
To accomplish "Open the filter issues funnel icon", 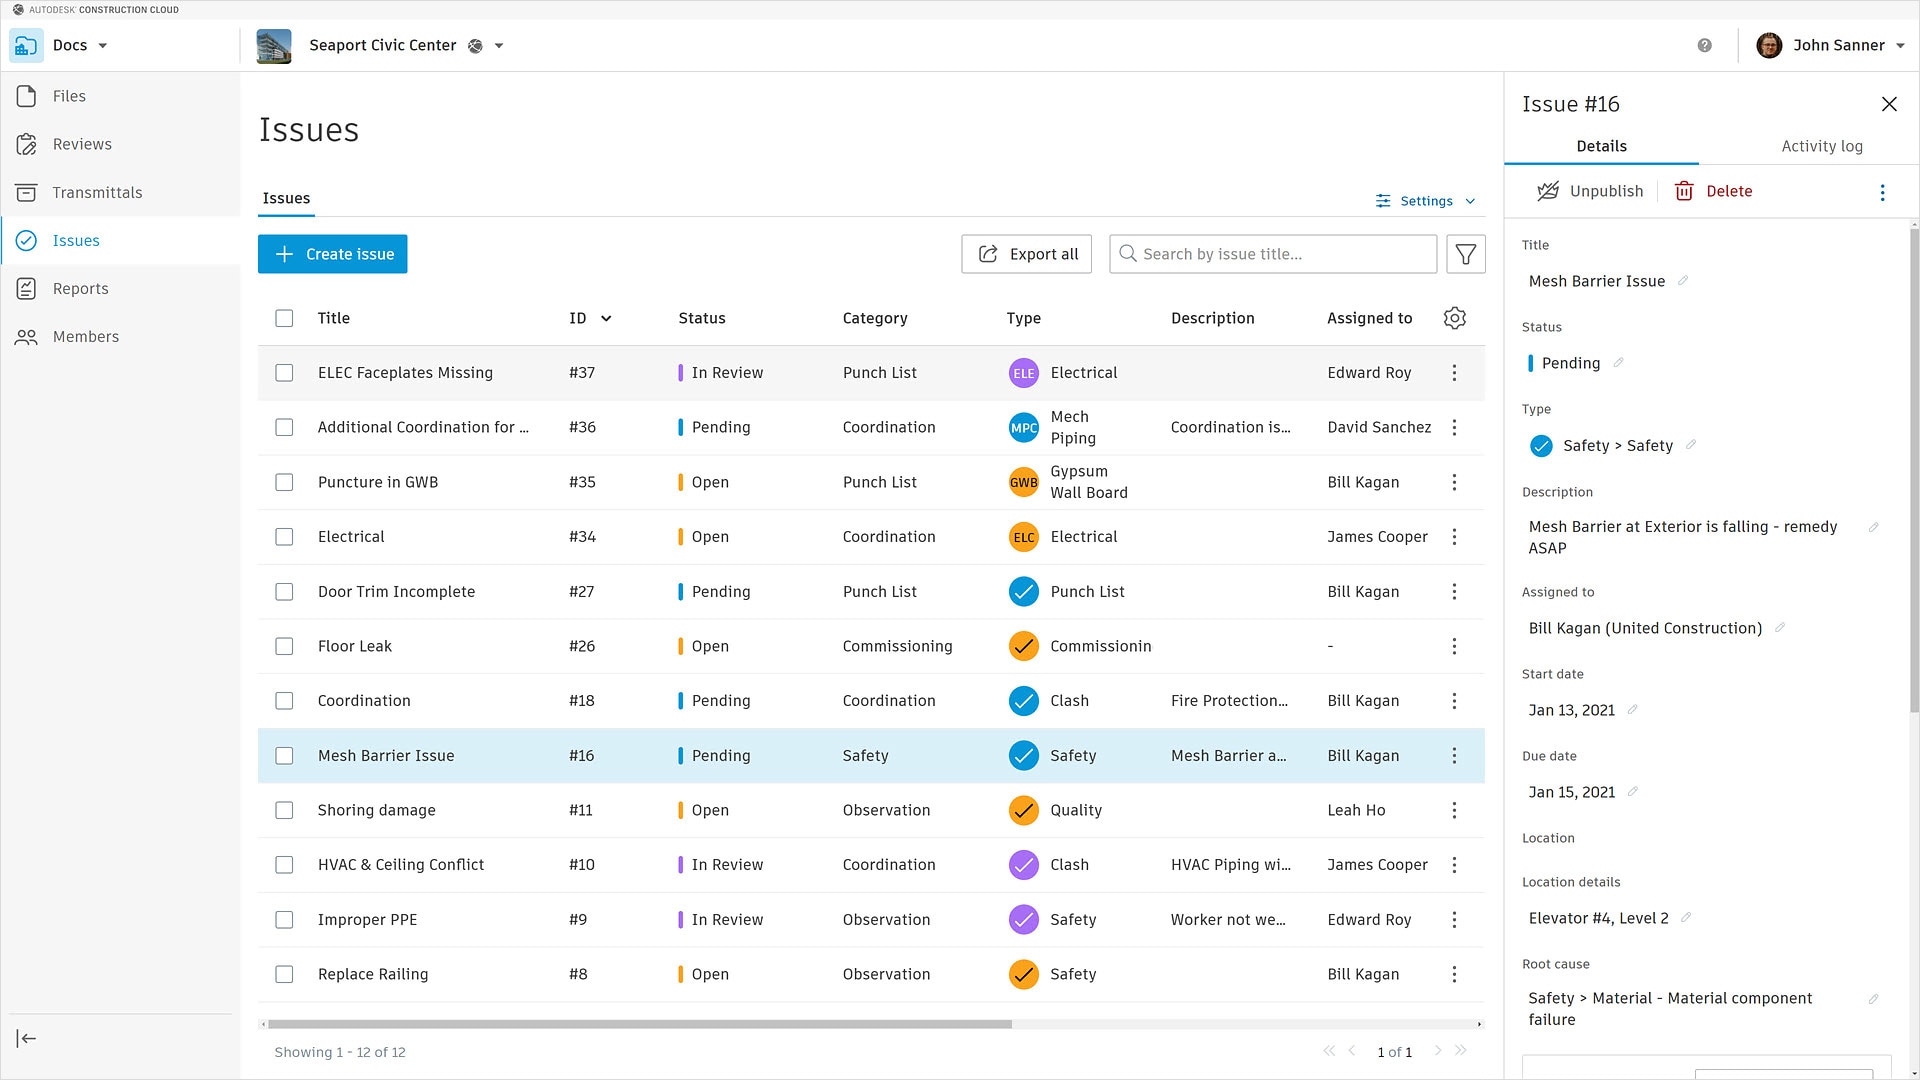I will tap(1465, 254).
